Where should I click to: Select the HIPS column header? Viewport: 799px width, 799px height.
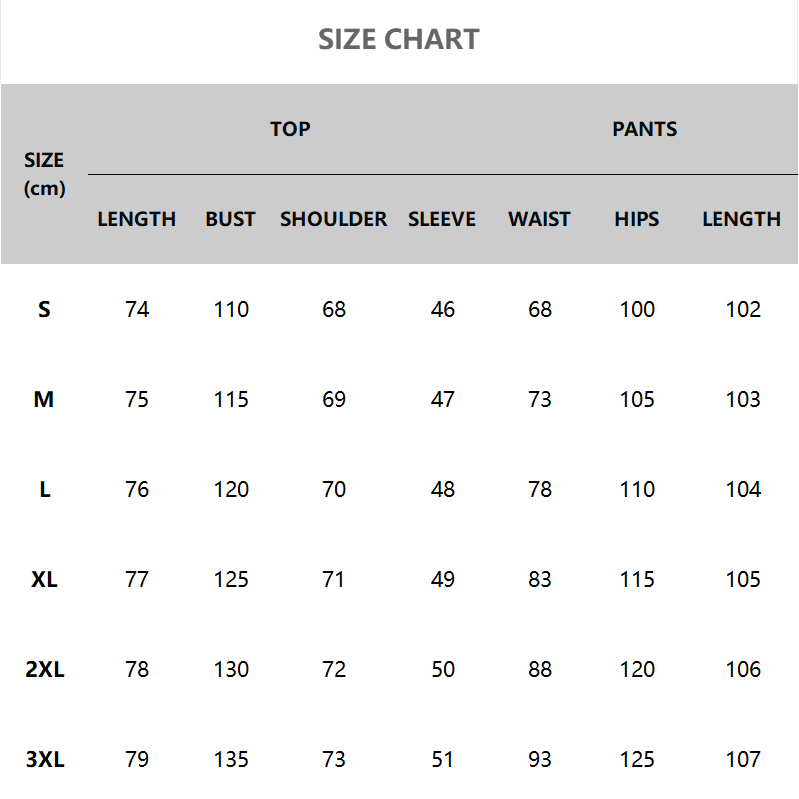pos(637,219)
